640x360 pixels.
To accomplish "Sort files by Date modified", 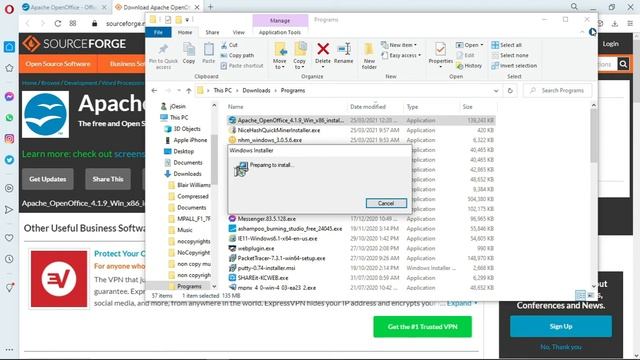I will (x=368, y=107).
